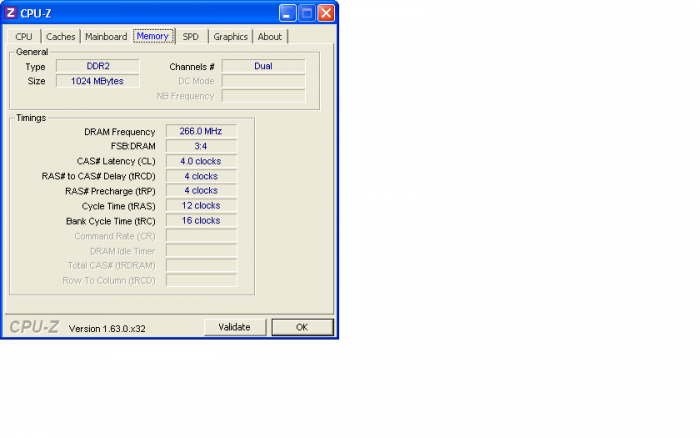Switch to the Caches tab

(x=60, y=37)
